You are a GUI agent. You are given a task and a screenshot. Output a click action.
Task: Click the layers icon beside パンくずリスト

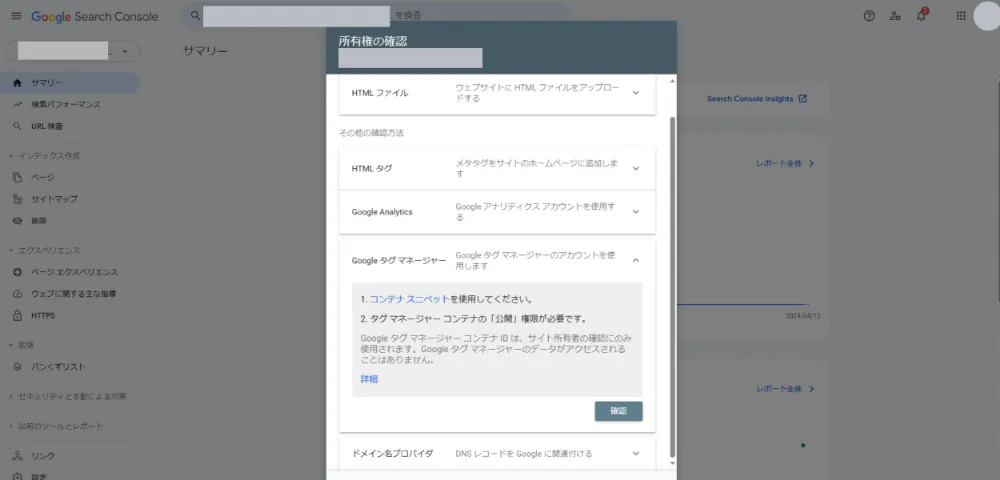(x=17, y=367)
